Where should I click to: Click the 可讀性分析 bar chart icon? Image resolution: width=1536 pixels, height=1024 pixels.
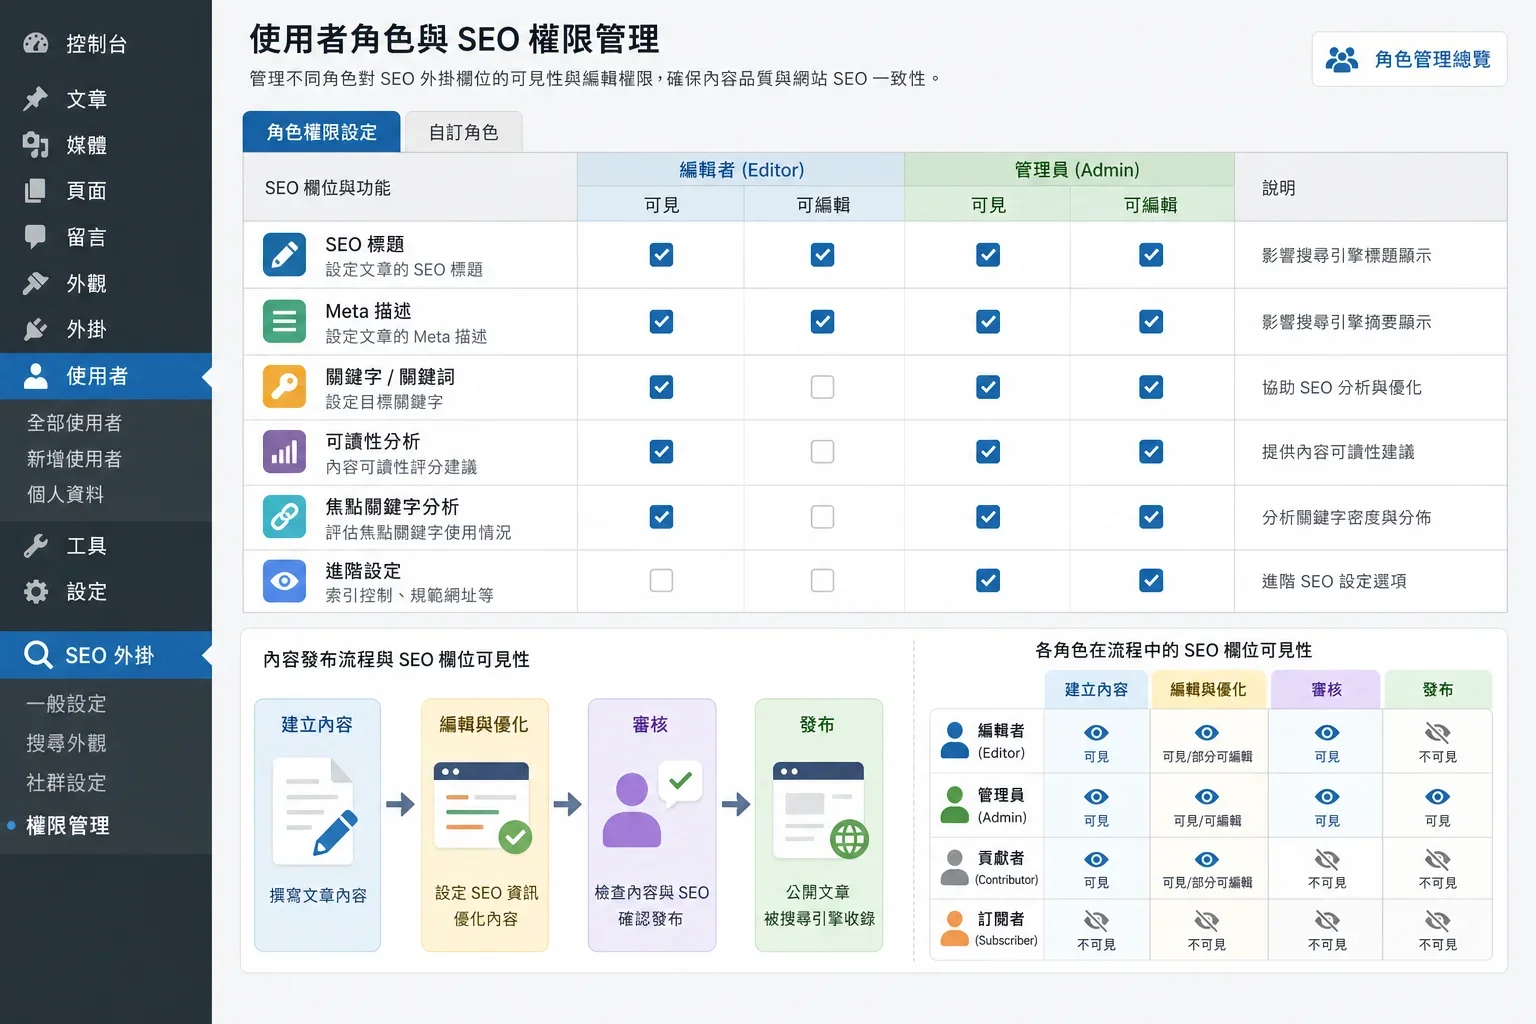(x=284, y=452)
